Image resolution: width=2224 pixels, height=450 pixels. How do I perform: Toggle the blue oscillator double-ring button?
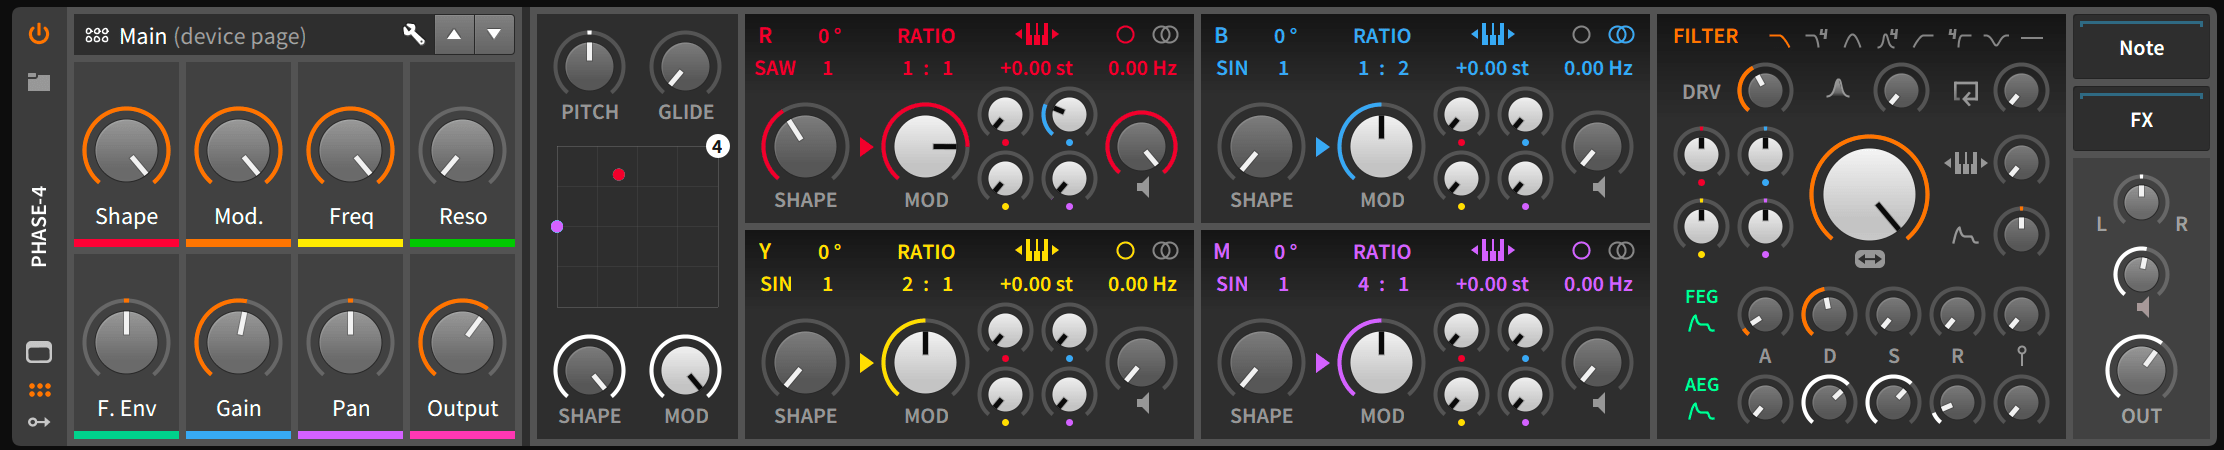[1621, 35]
